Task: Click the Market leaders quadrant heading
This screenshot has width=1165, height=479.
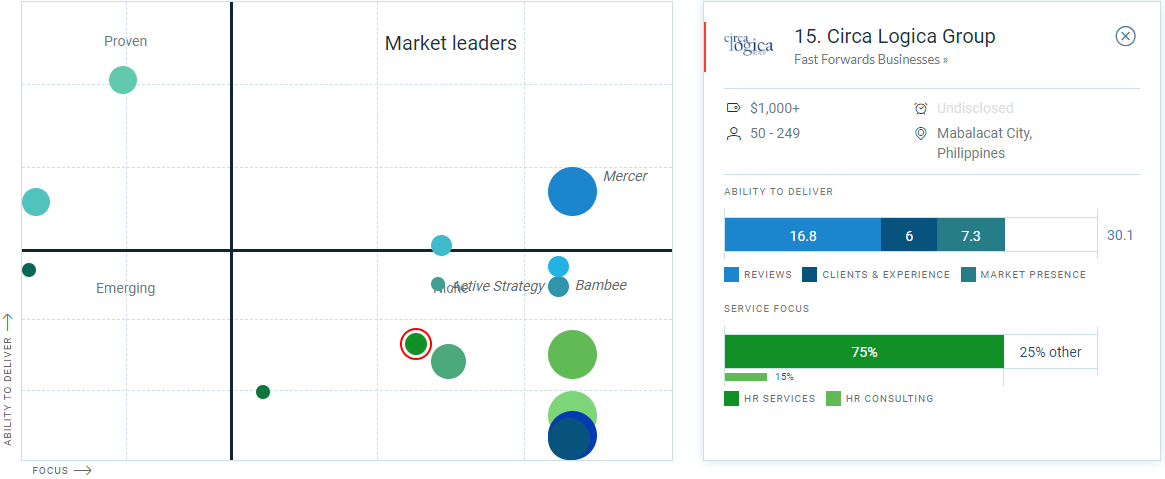Action: [450, 43]
